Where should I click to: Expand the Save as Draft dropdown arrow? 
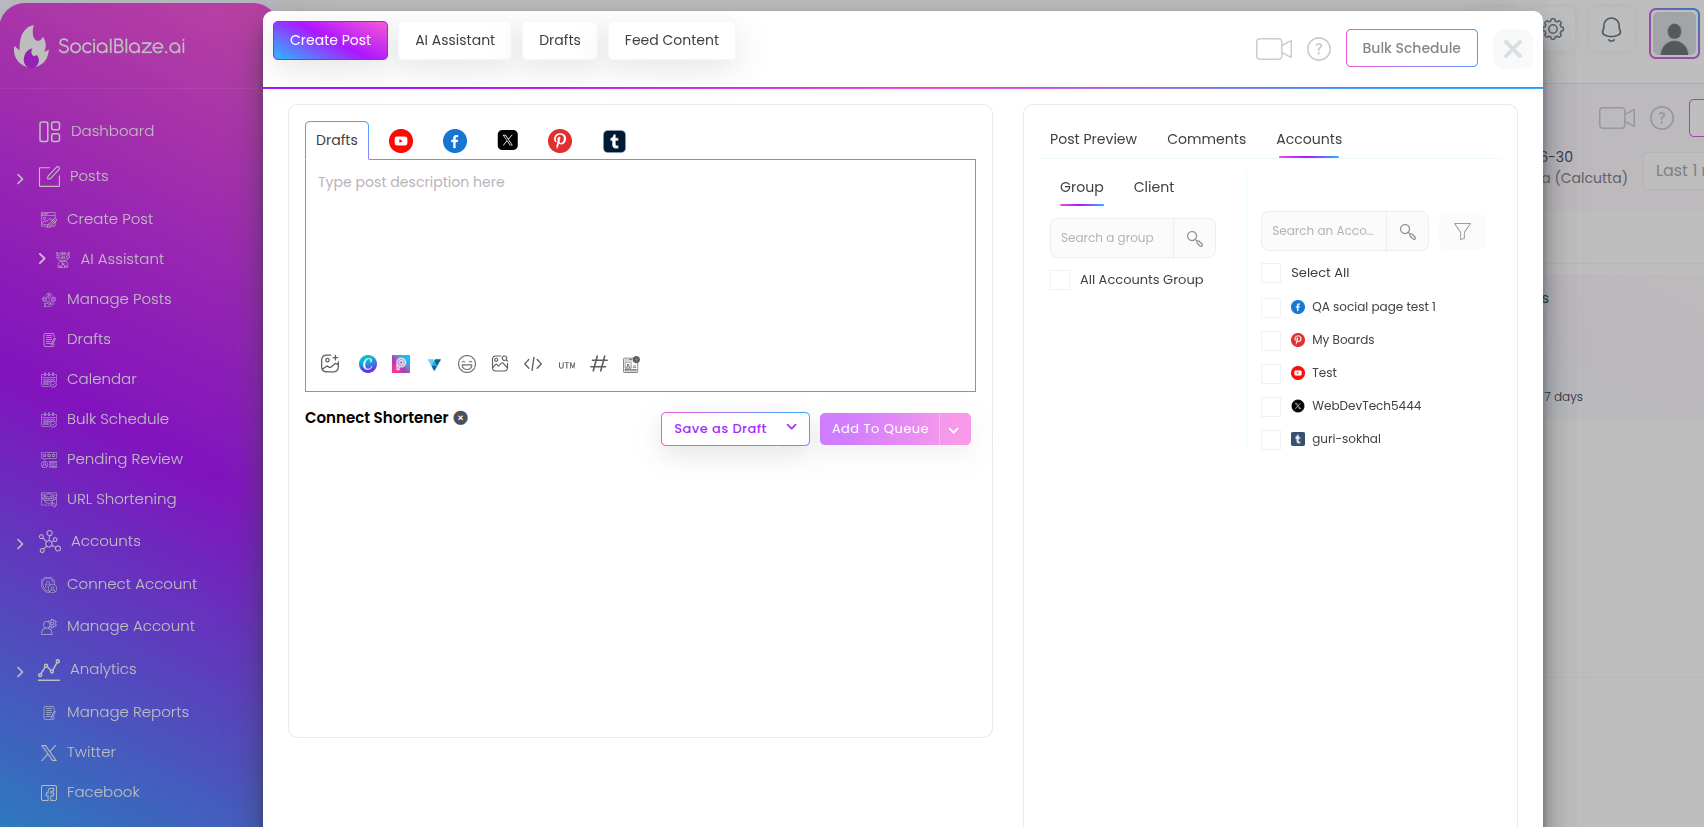pos(791,428)
